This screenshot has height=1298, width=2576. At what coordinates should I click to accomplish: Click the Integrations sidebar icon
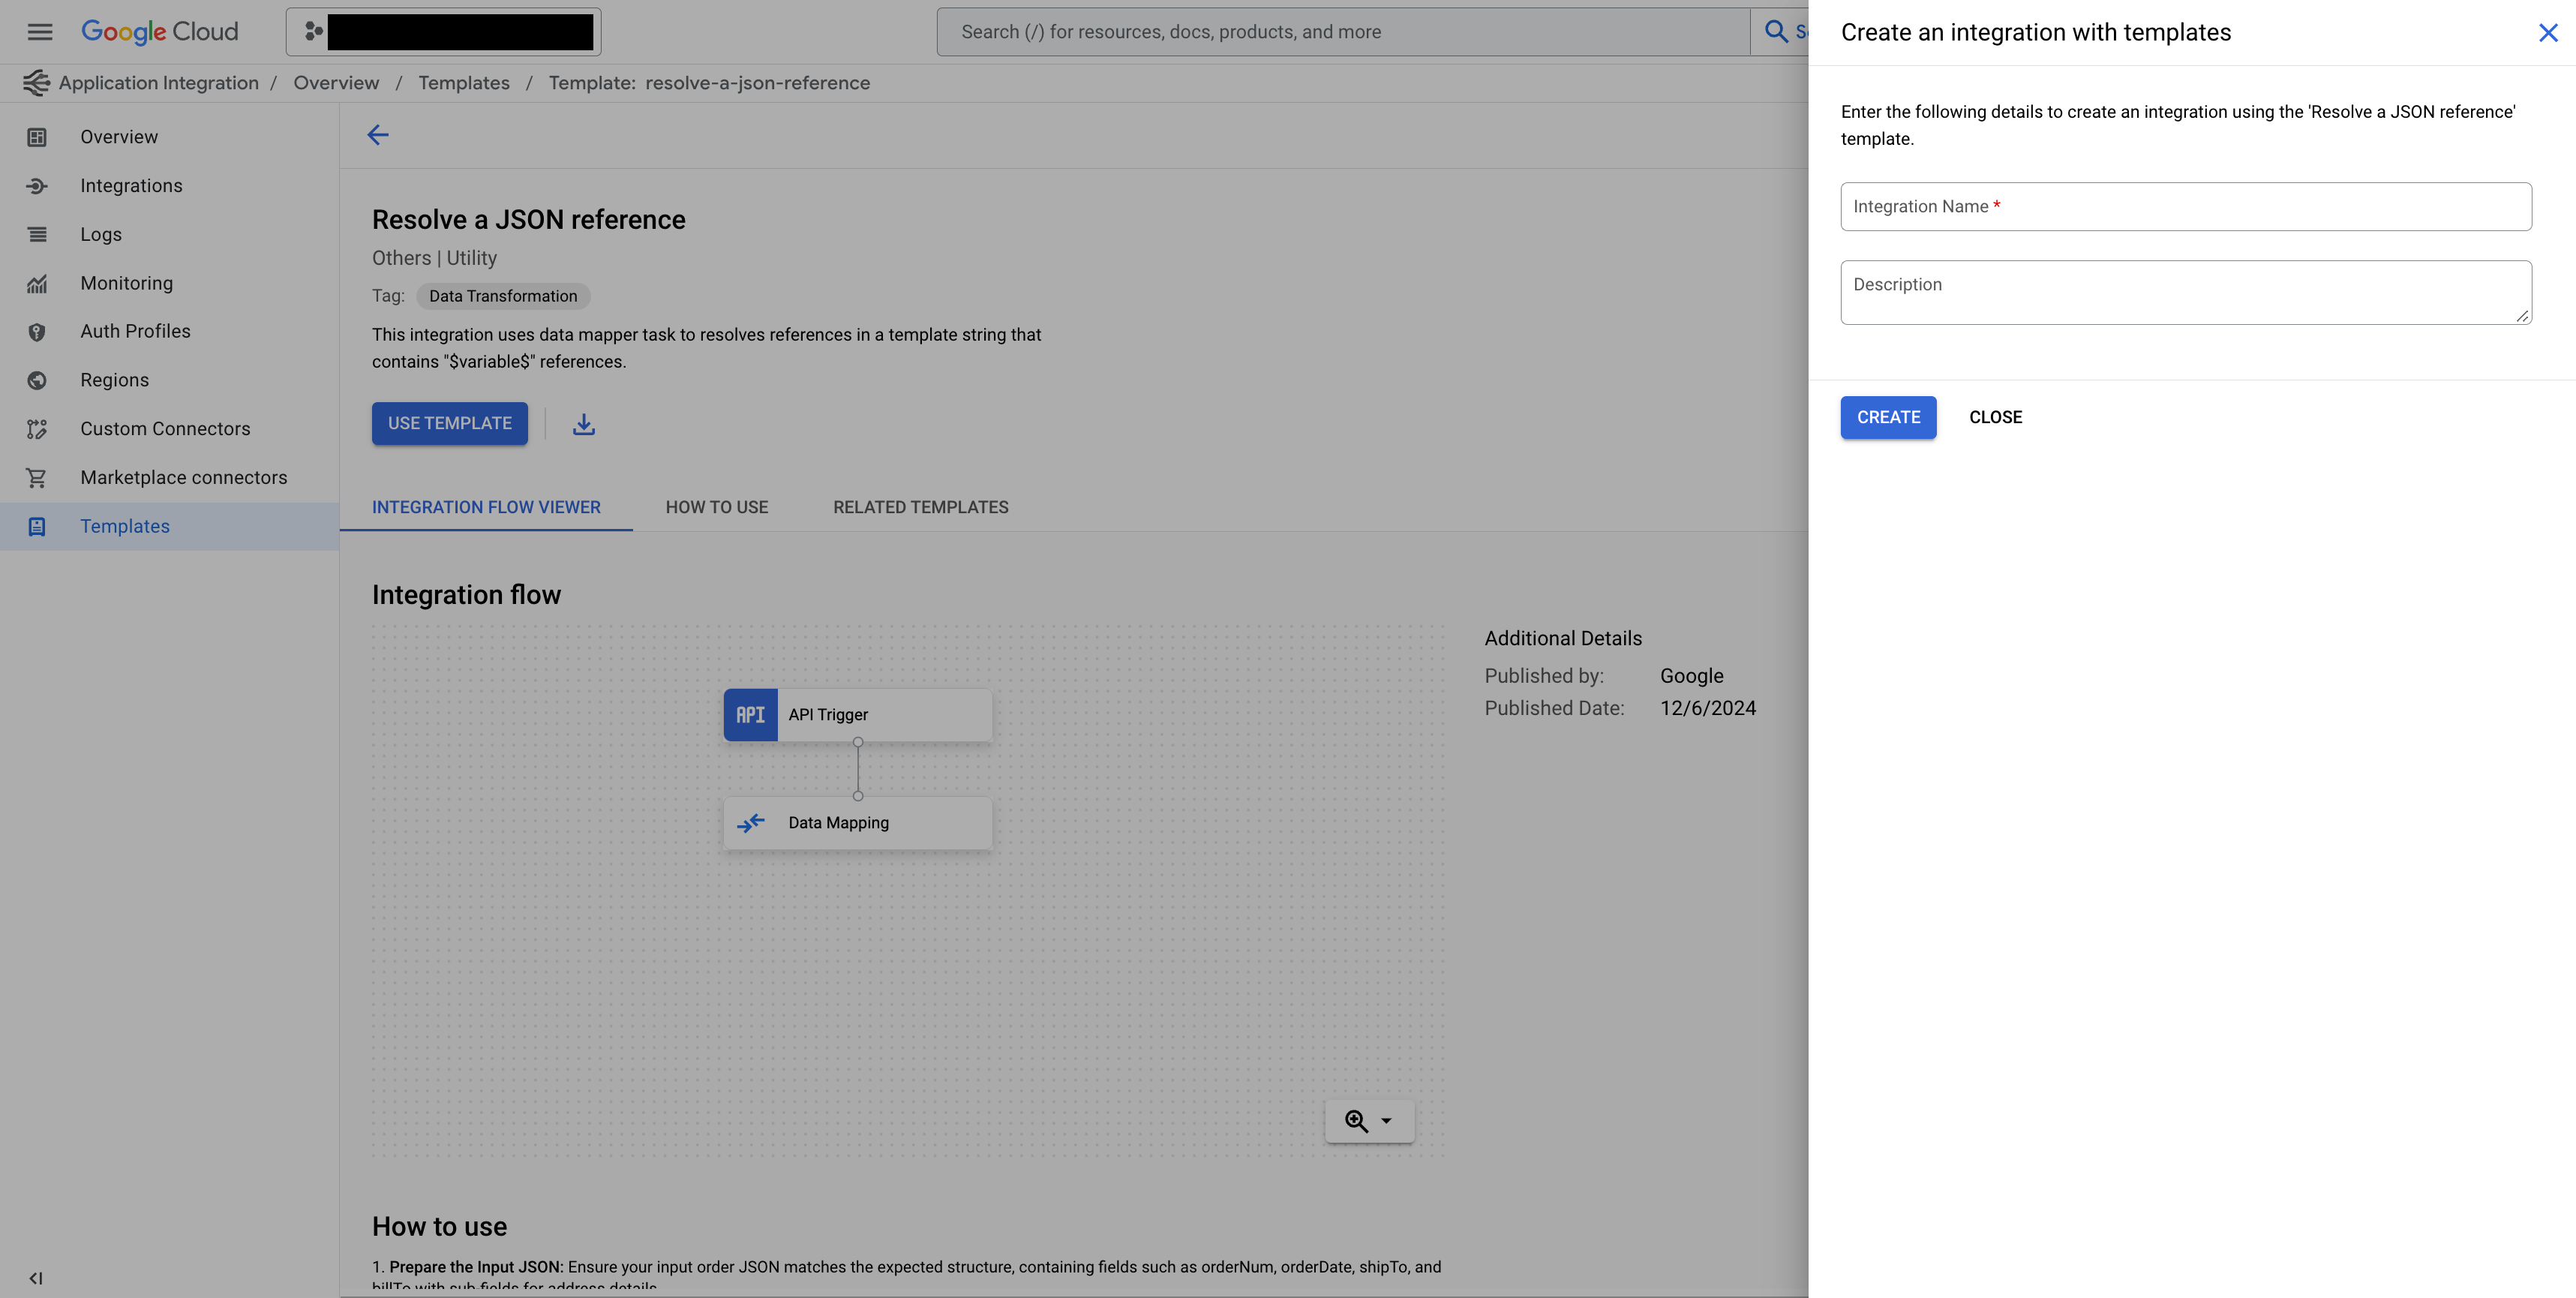pos(37,185)
